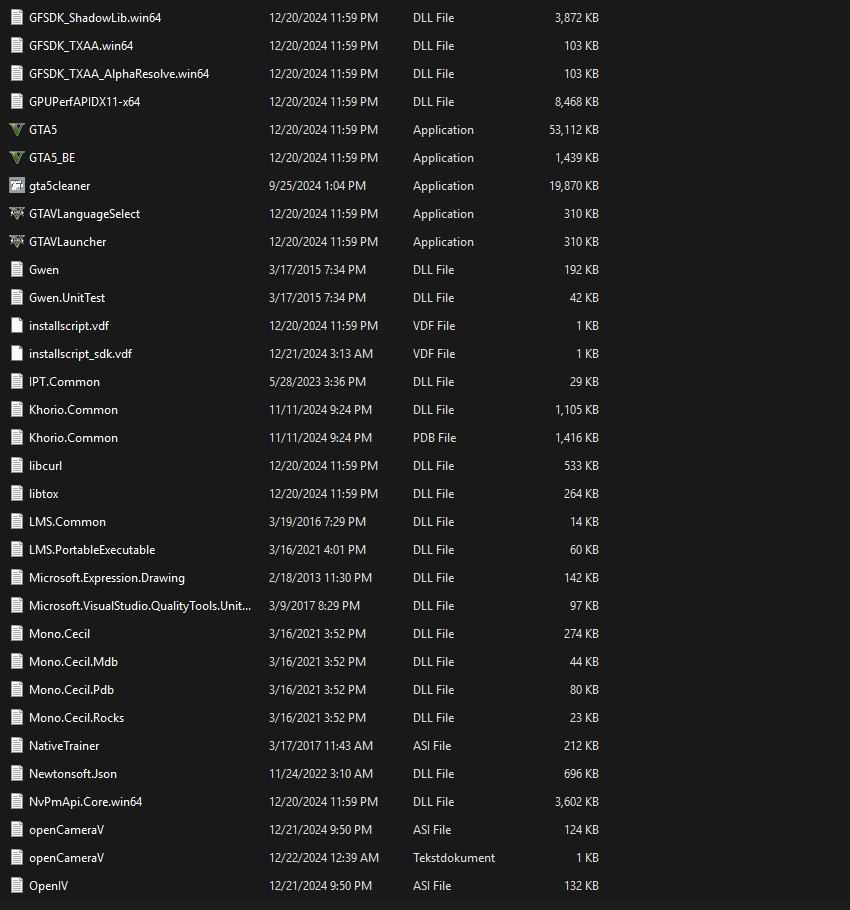Select the openCameraV Tekstdokument file
Screen dimensions: 850x910
tap(67, 858)
